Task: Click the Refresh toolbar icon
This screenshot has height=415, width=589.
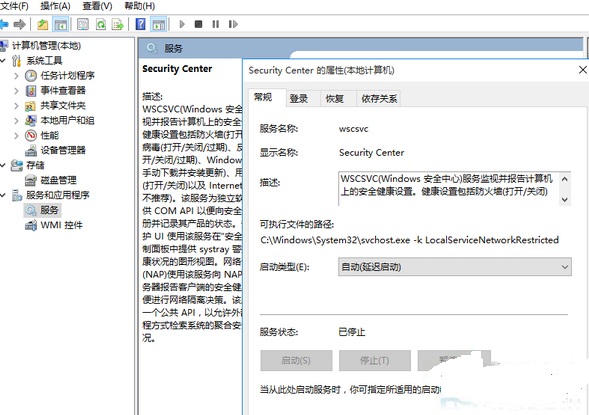Action: pyautogui.click(x=101, y=25)
